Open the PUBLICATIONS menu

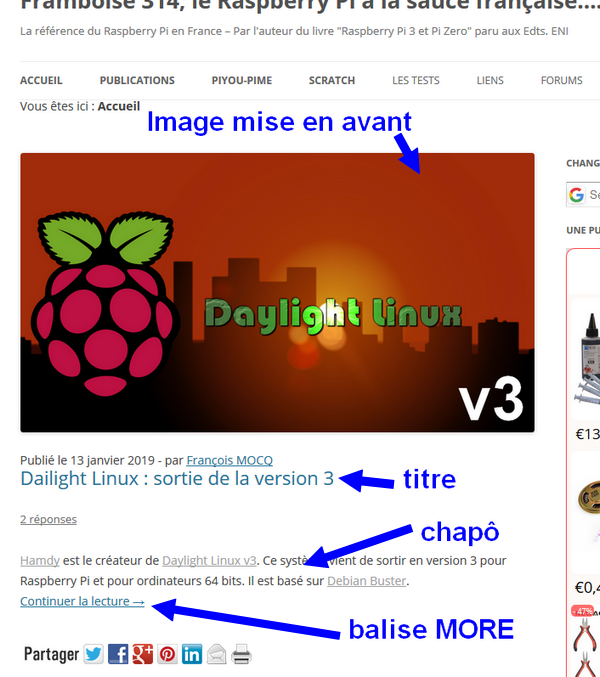click(x=137, y=80)
